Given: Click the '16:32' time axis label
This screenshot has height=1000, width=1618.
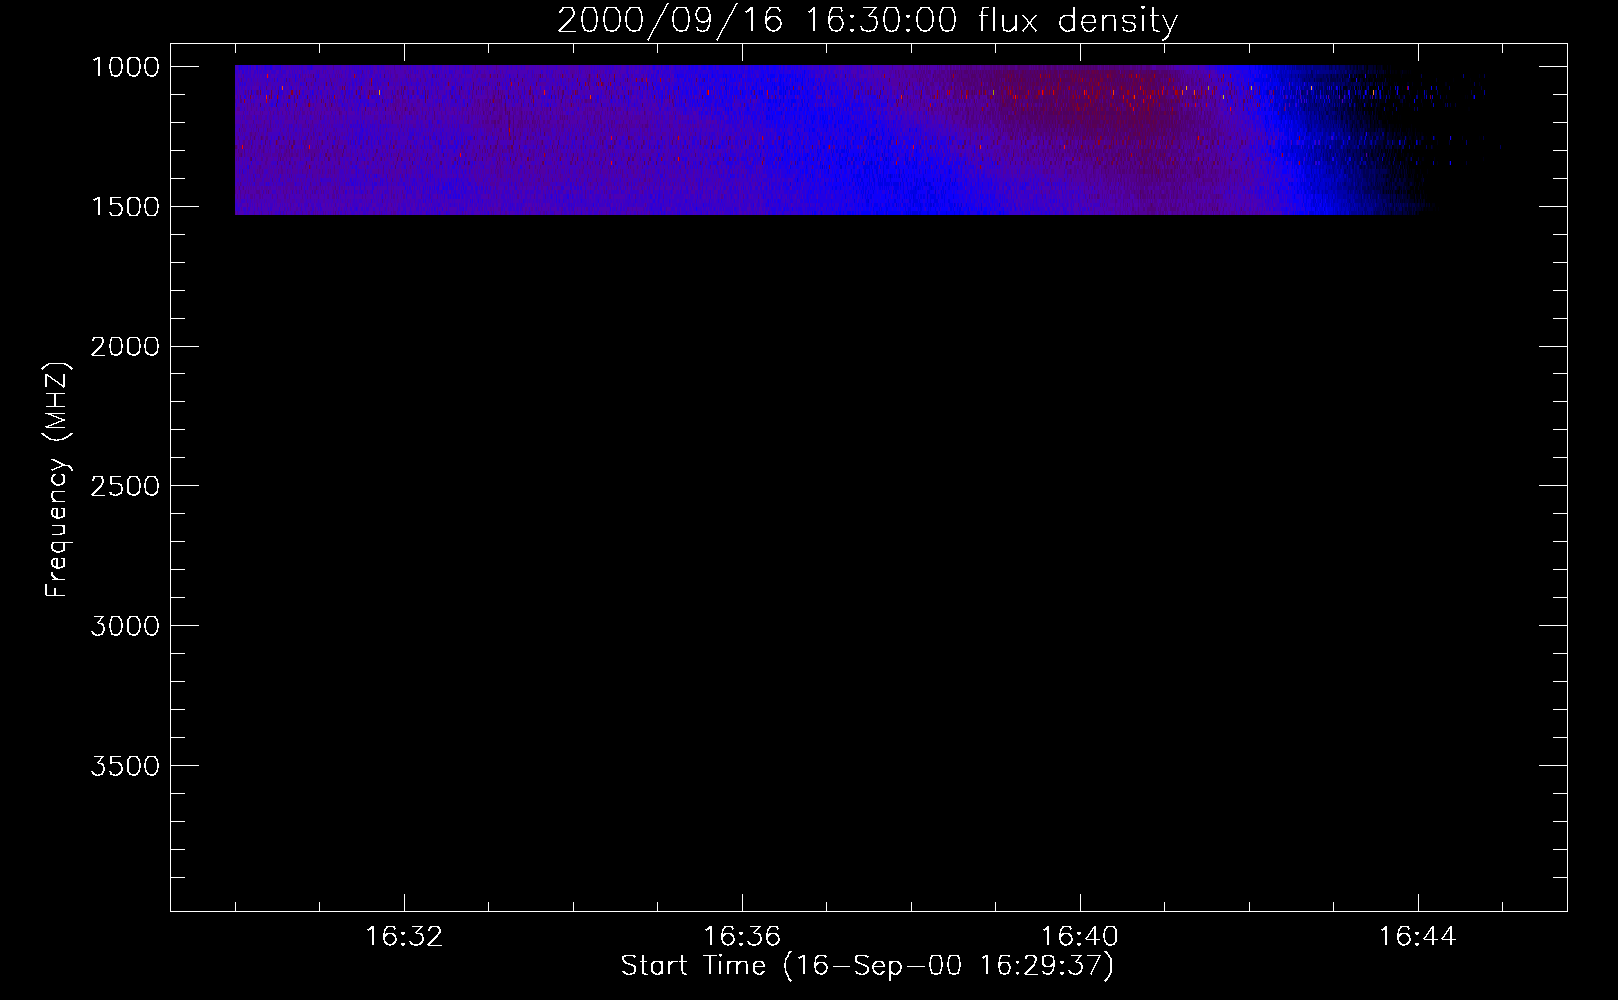Looking at the screenshot, I should [x=404, y=937].
